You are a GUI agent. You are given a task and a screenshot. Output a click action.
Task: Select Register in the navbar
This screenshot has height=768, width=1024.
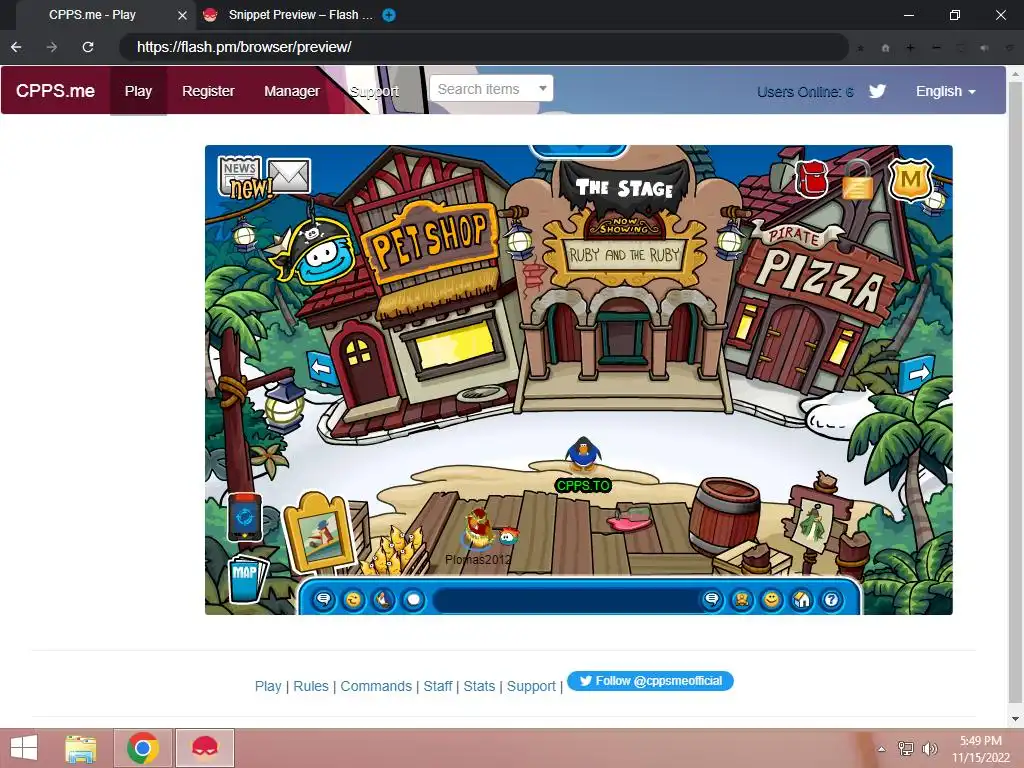point(208,91)
